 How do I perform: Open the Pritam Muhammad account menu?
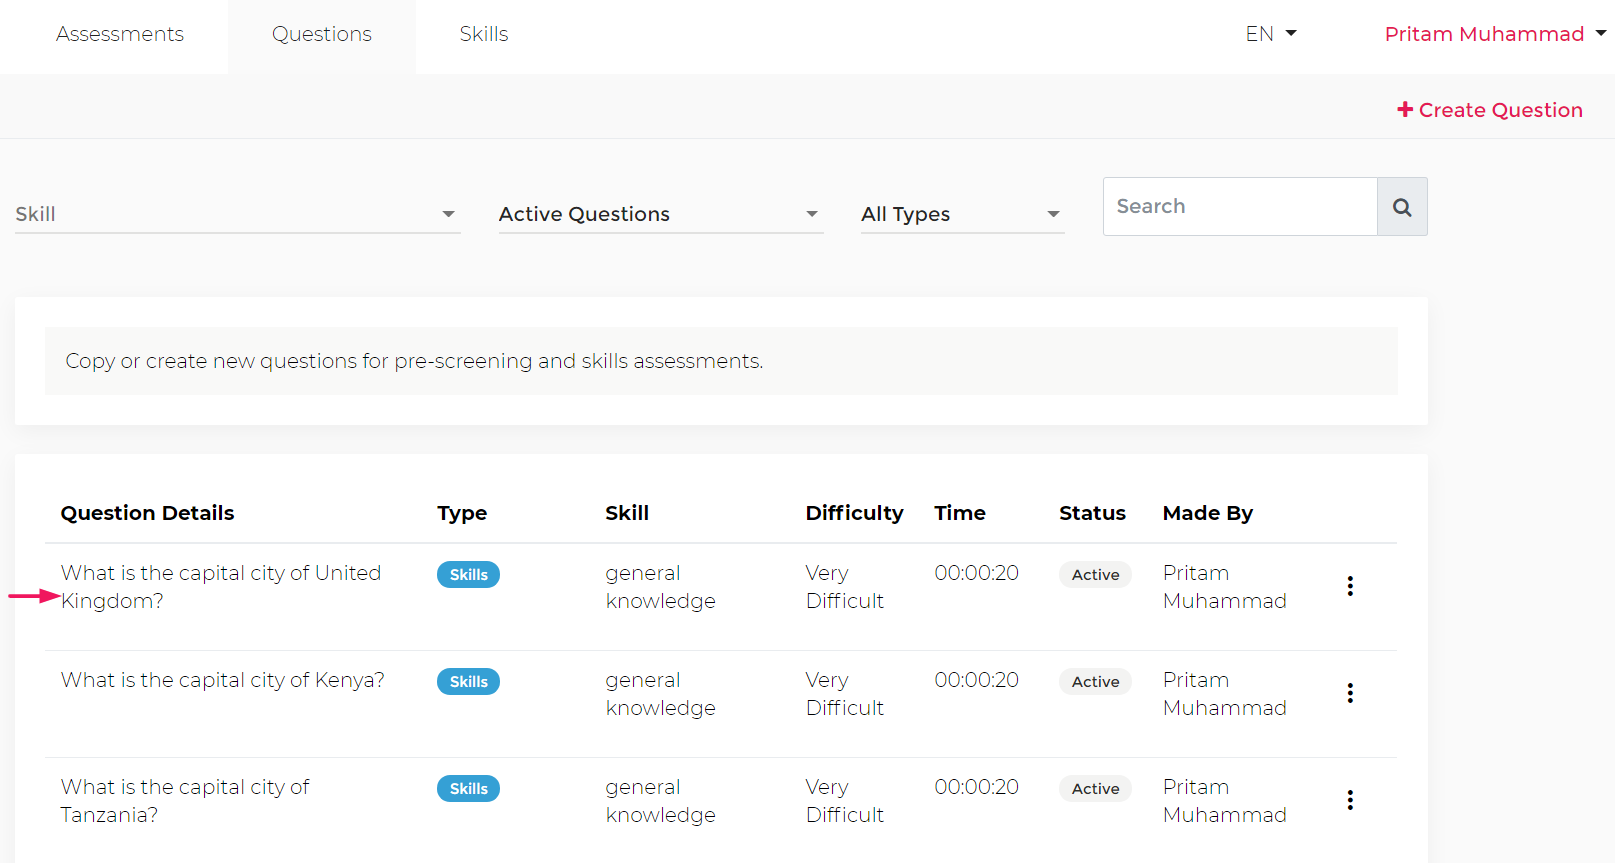click(x=1494, y=34)
